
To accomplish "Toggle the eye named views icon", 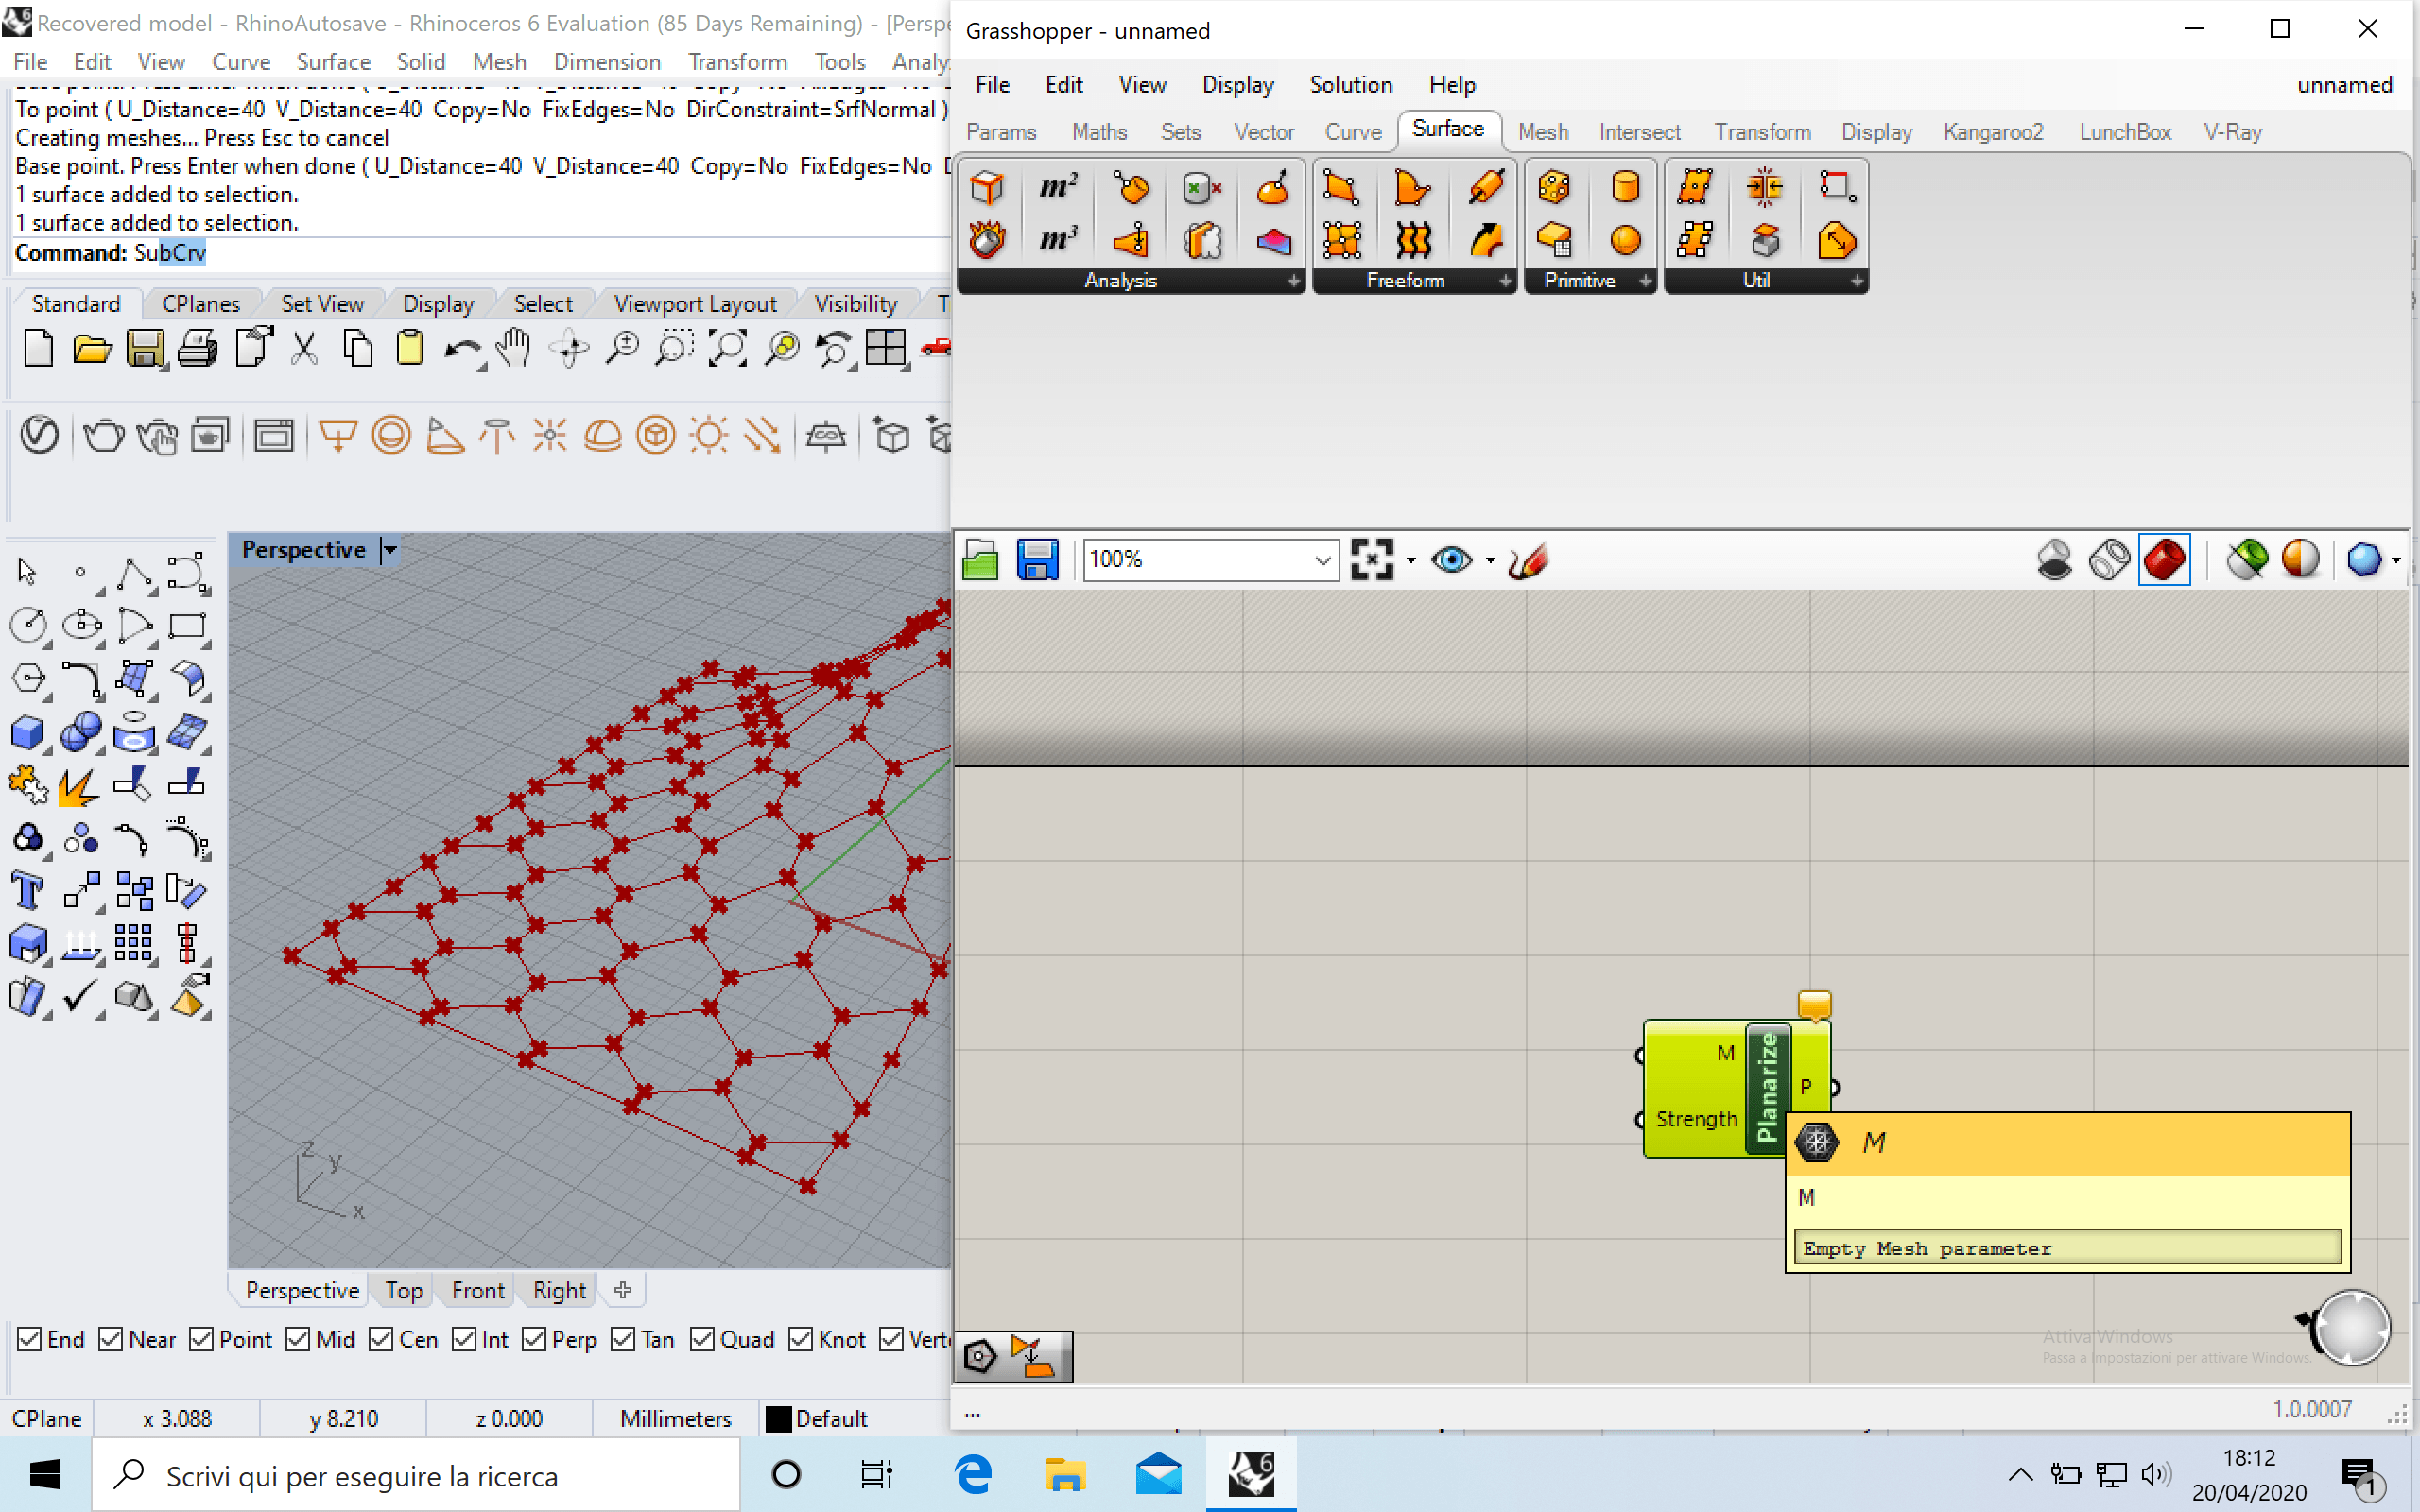I will (1451, 559).
